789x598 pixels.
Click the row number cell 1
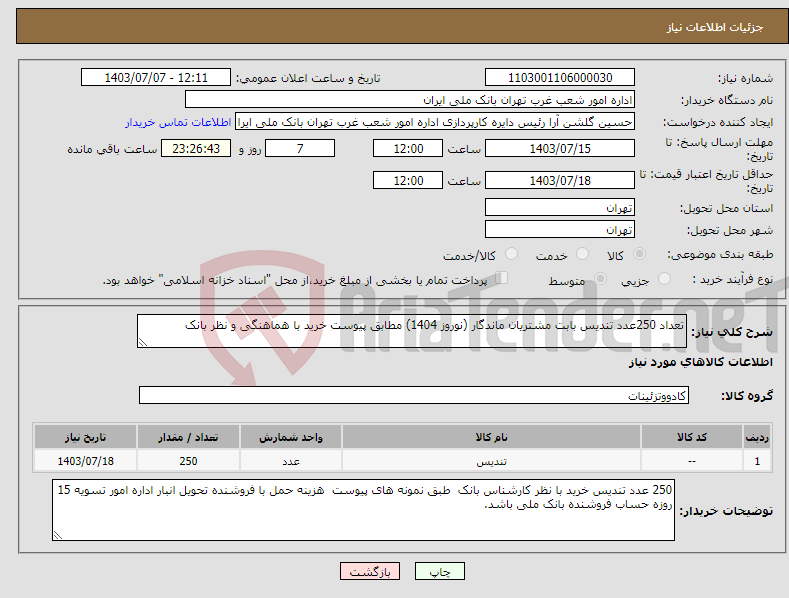tap(757, 461)
